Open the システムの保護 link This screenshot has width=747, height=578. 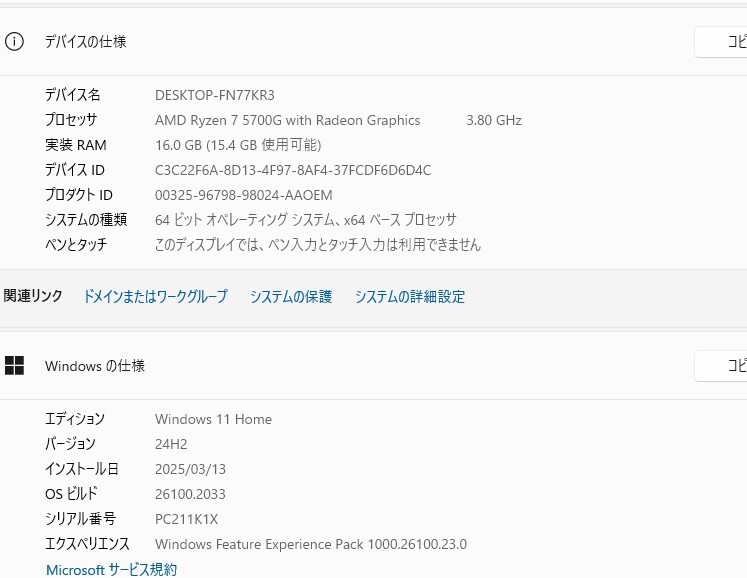(x=291, y=296)
